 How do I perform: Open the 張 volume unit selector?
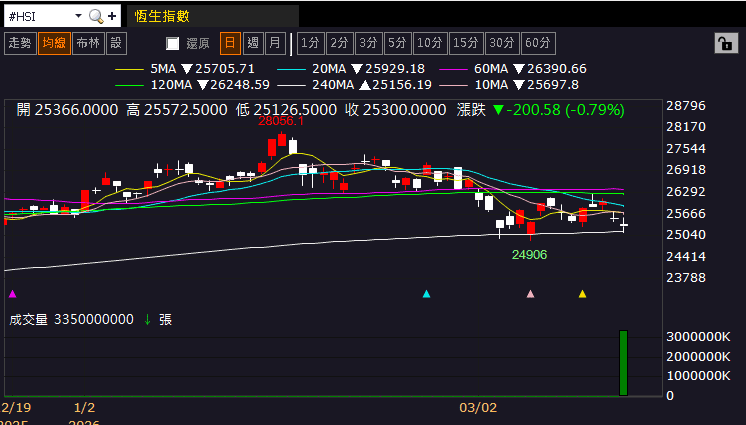[x=165, y=319]
